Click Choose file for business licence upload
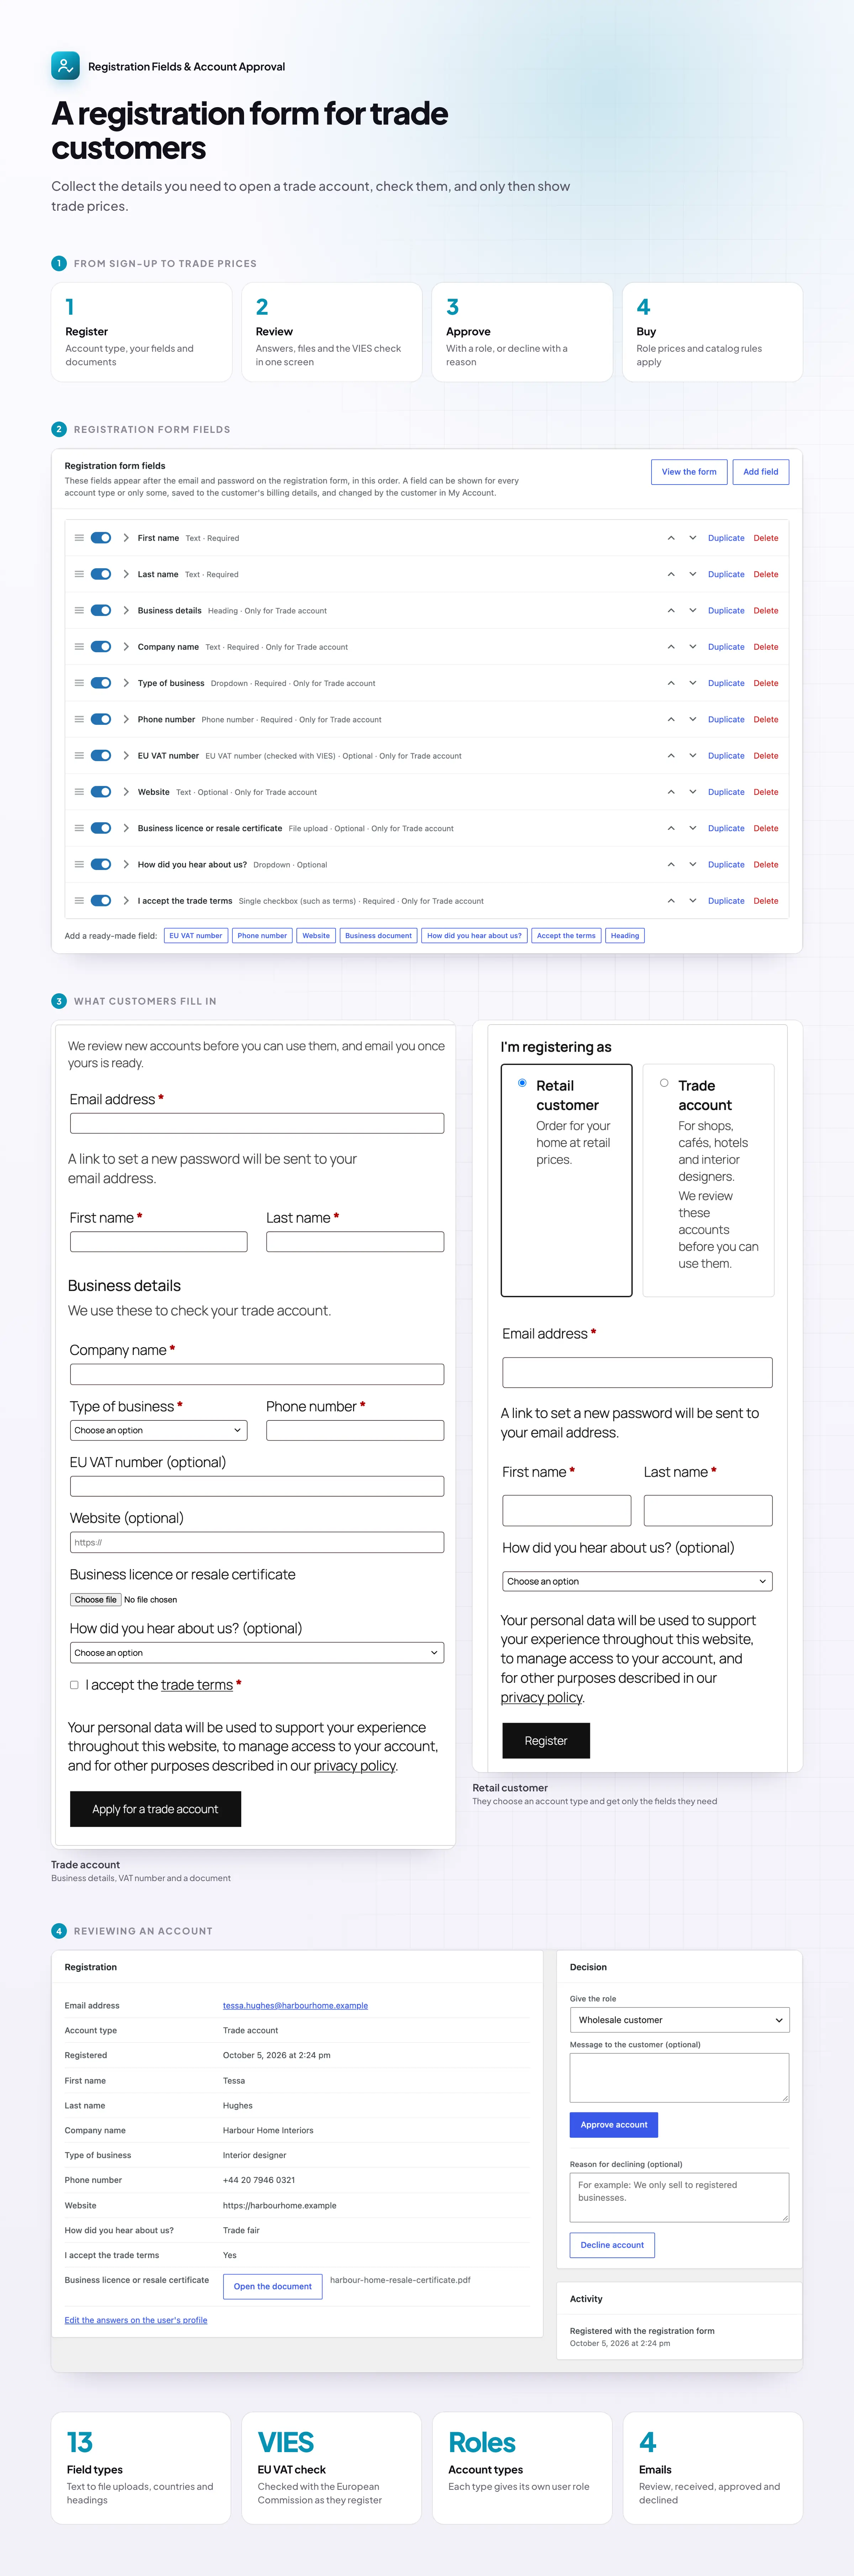Viewport: 854px width, 2576px height. pyautogui.click(x=96, y=1600)
